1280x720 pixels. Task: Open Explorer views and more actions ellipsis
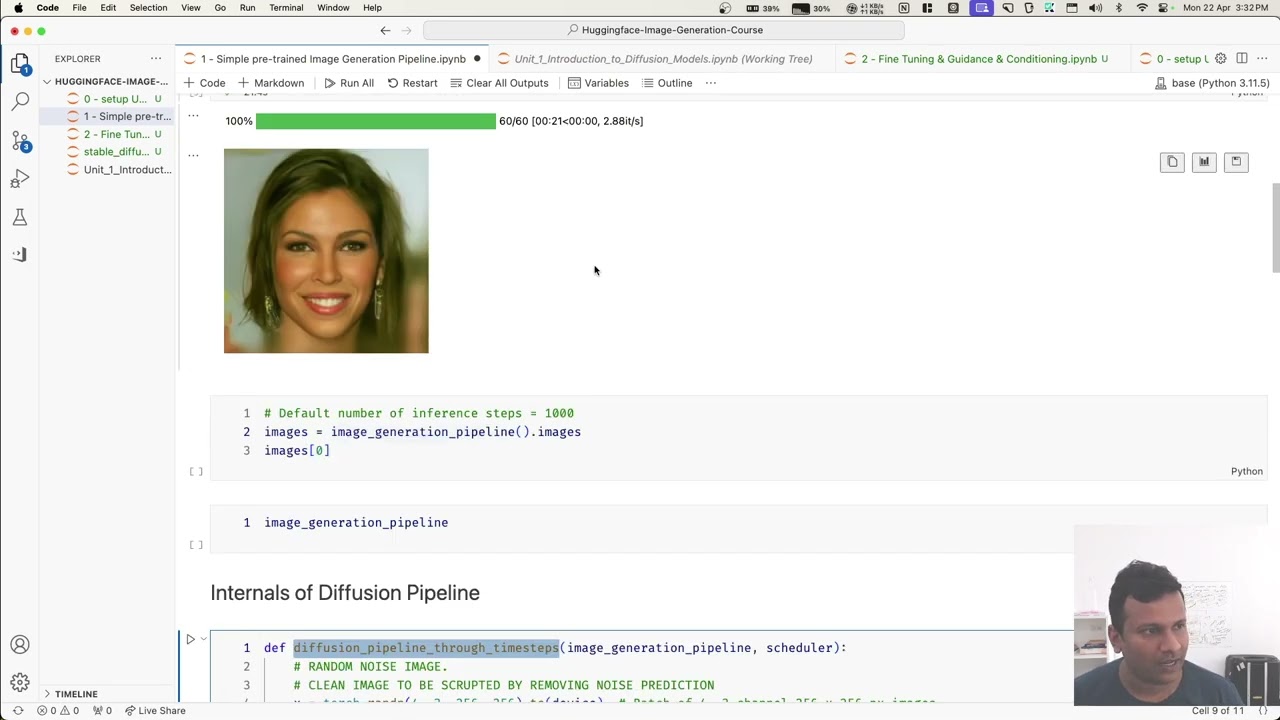(x=156, y=59)
